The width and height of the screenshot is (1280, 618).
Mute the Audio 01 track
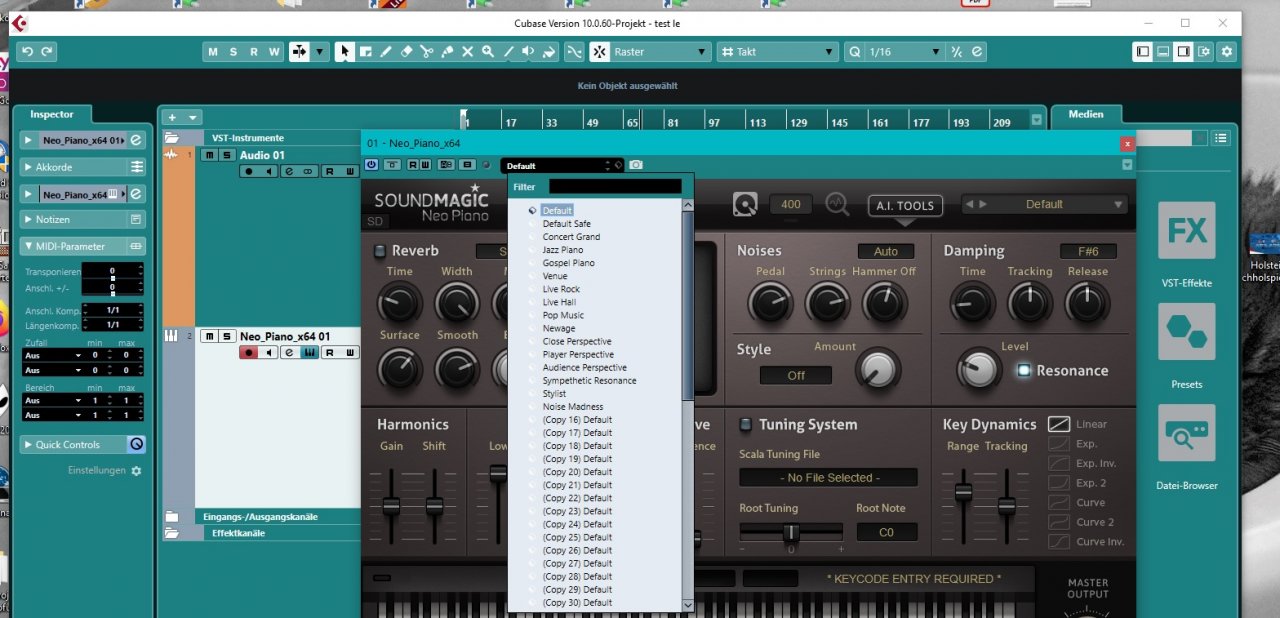(x=209, y=155)
